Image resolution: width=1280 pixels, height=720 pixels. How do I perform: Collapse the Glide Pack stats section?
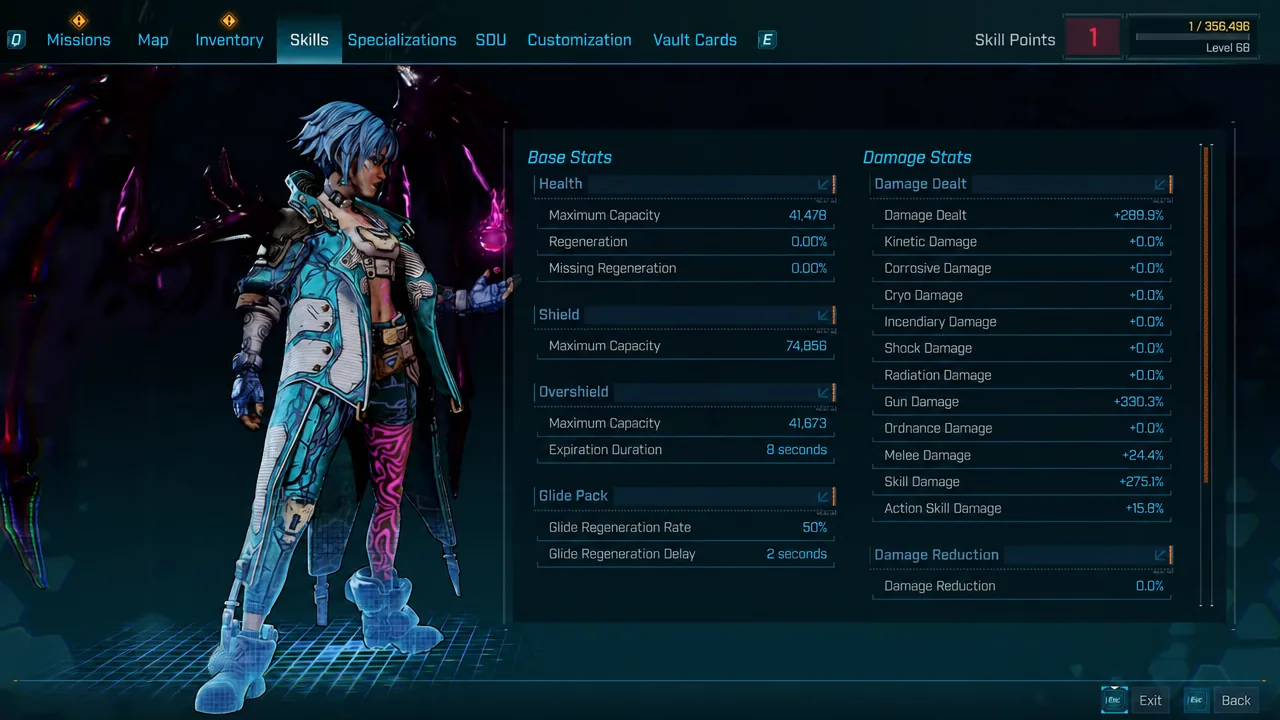[x=824, y=496]
